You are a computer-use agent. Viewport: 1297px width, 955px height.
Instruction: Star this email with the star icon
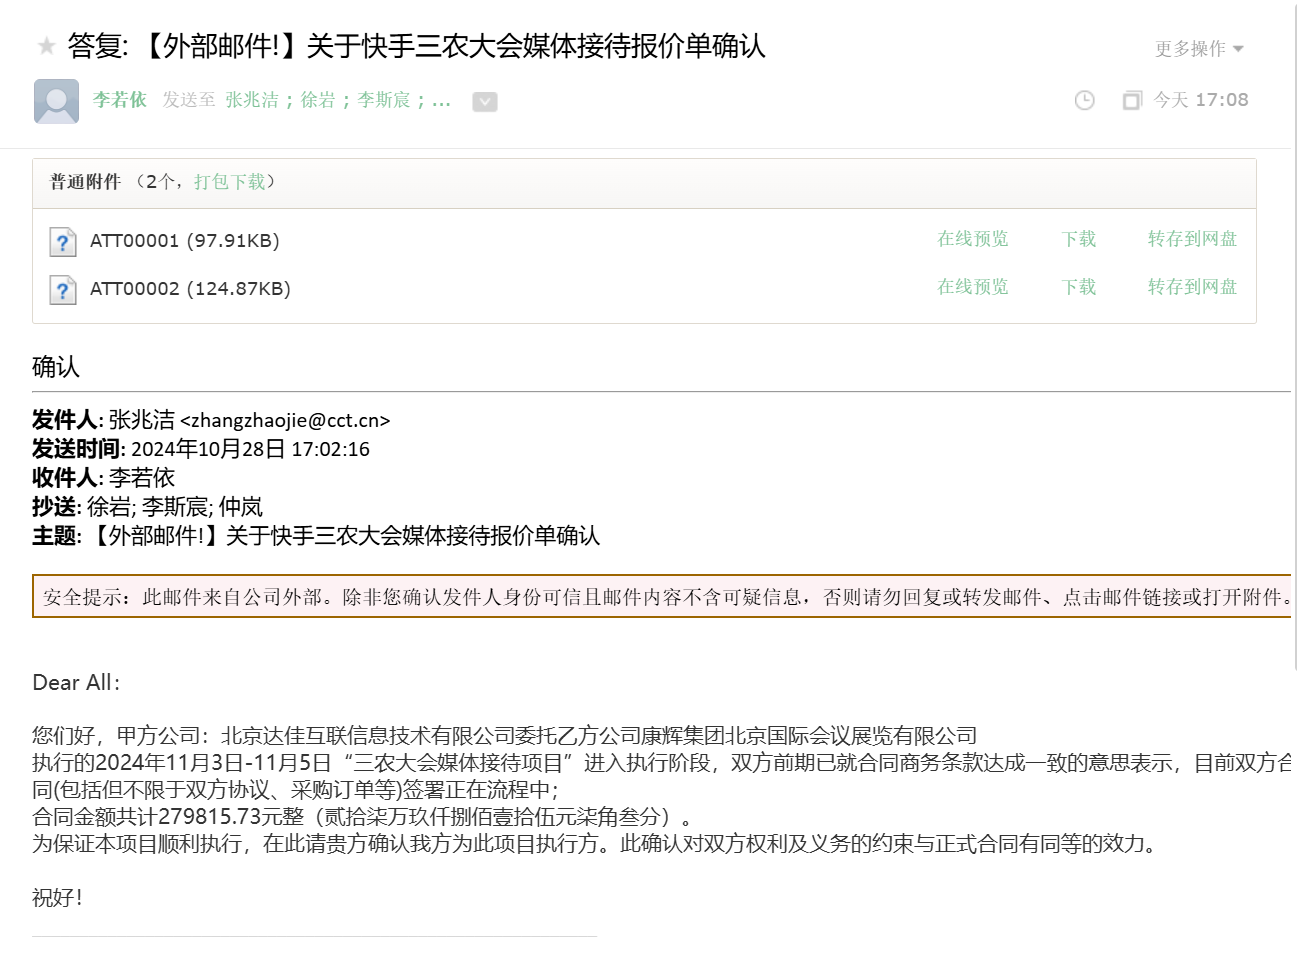coord(46,46)
